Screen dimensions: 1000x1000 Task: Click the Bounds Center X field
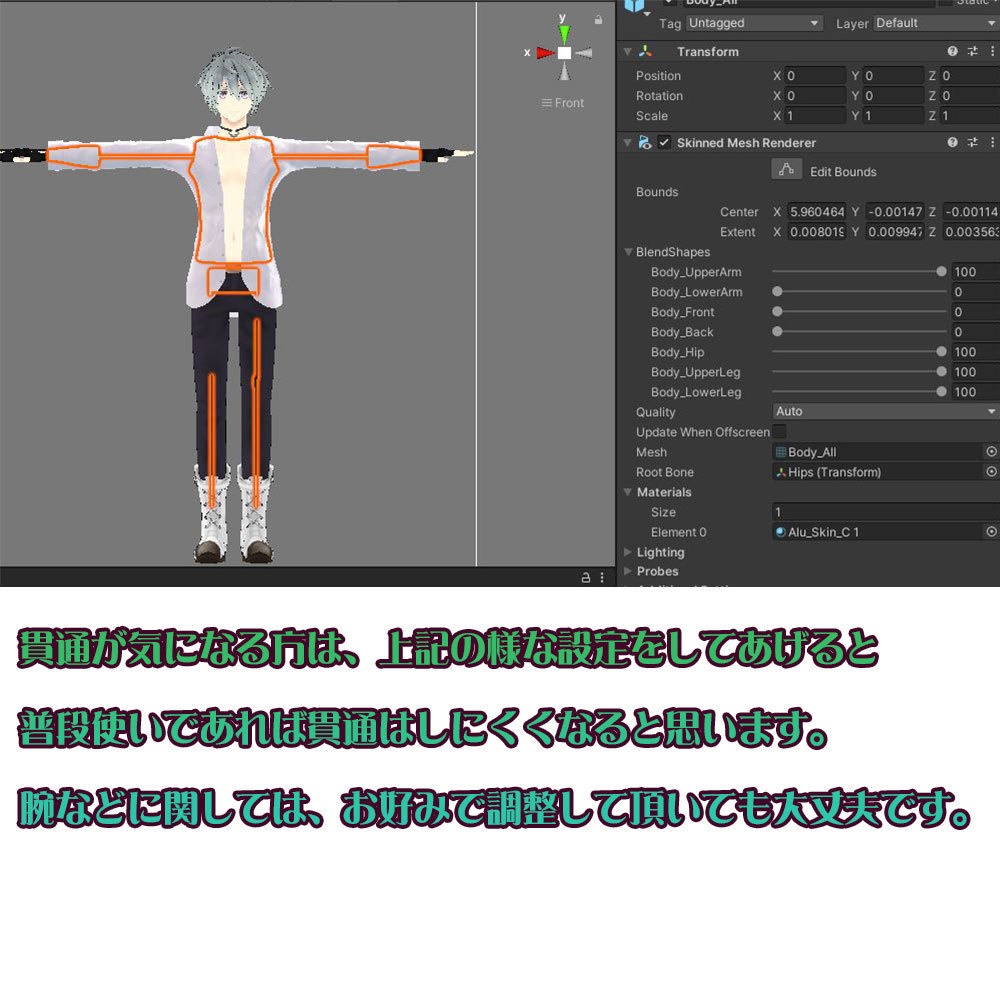[x=817, y=212]
